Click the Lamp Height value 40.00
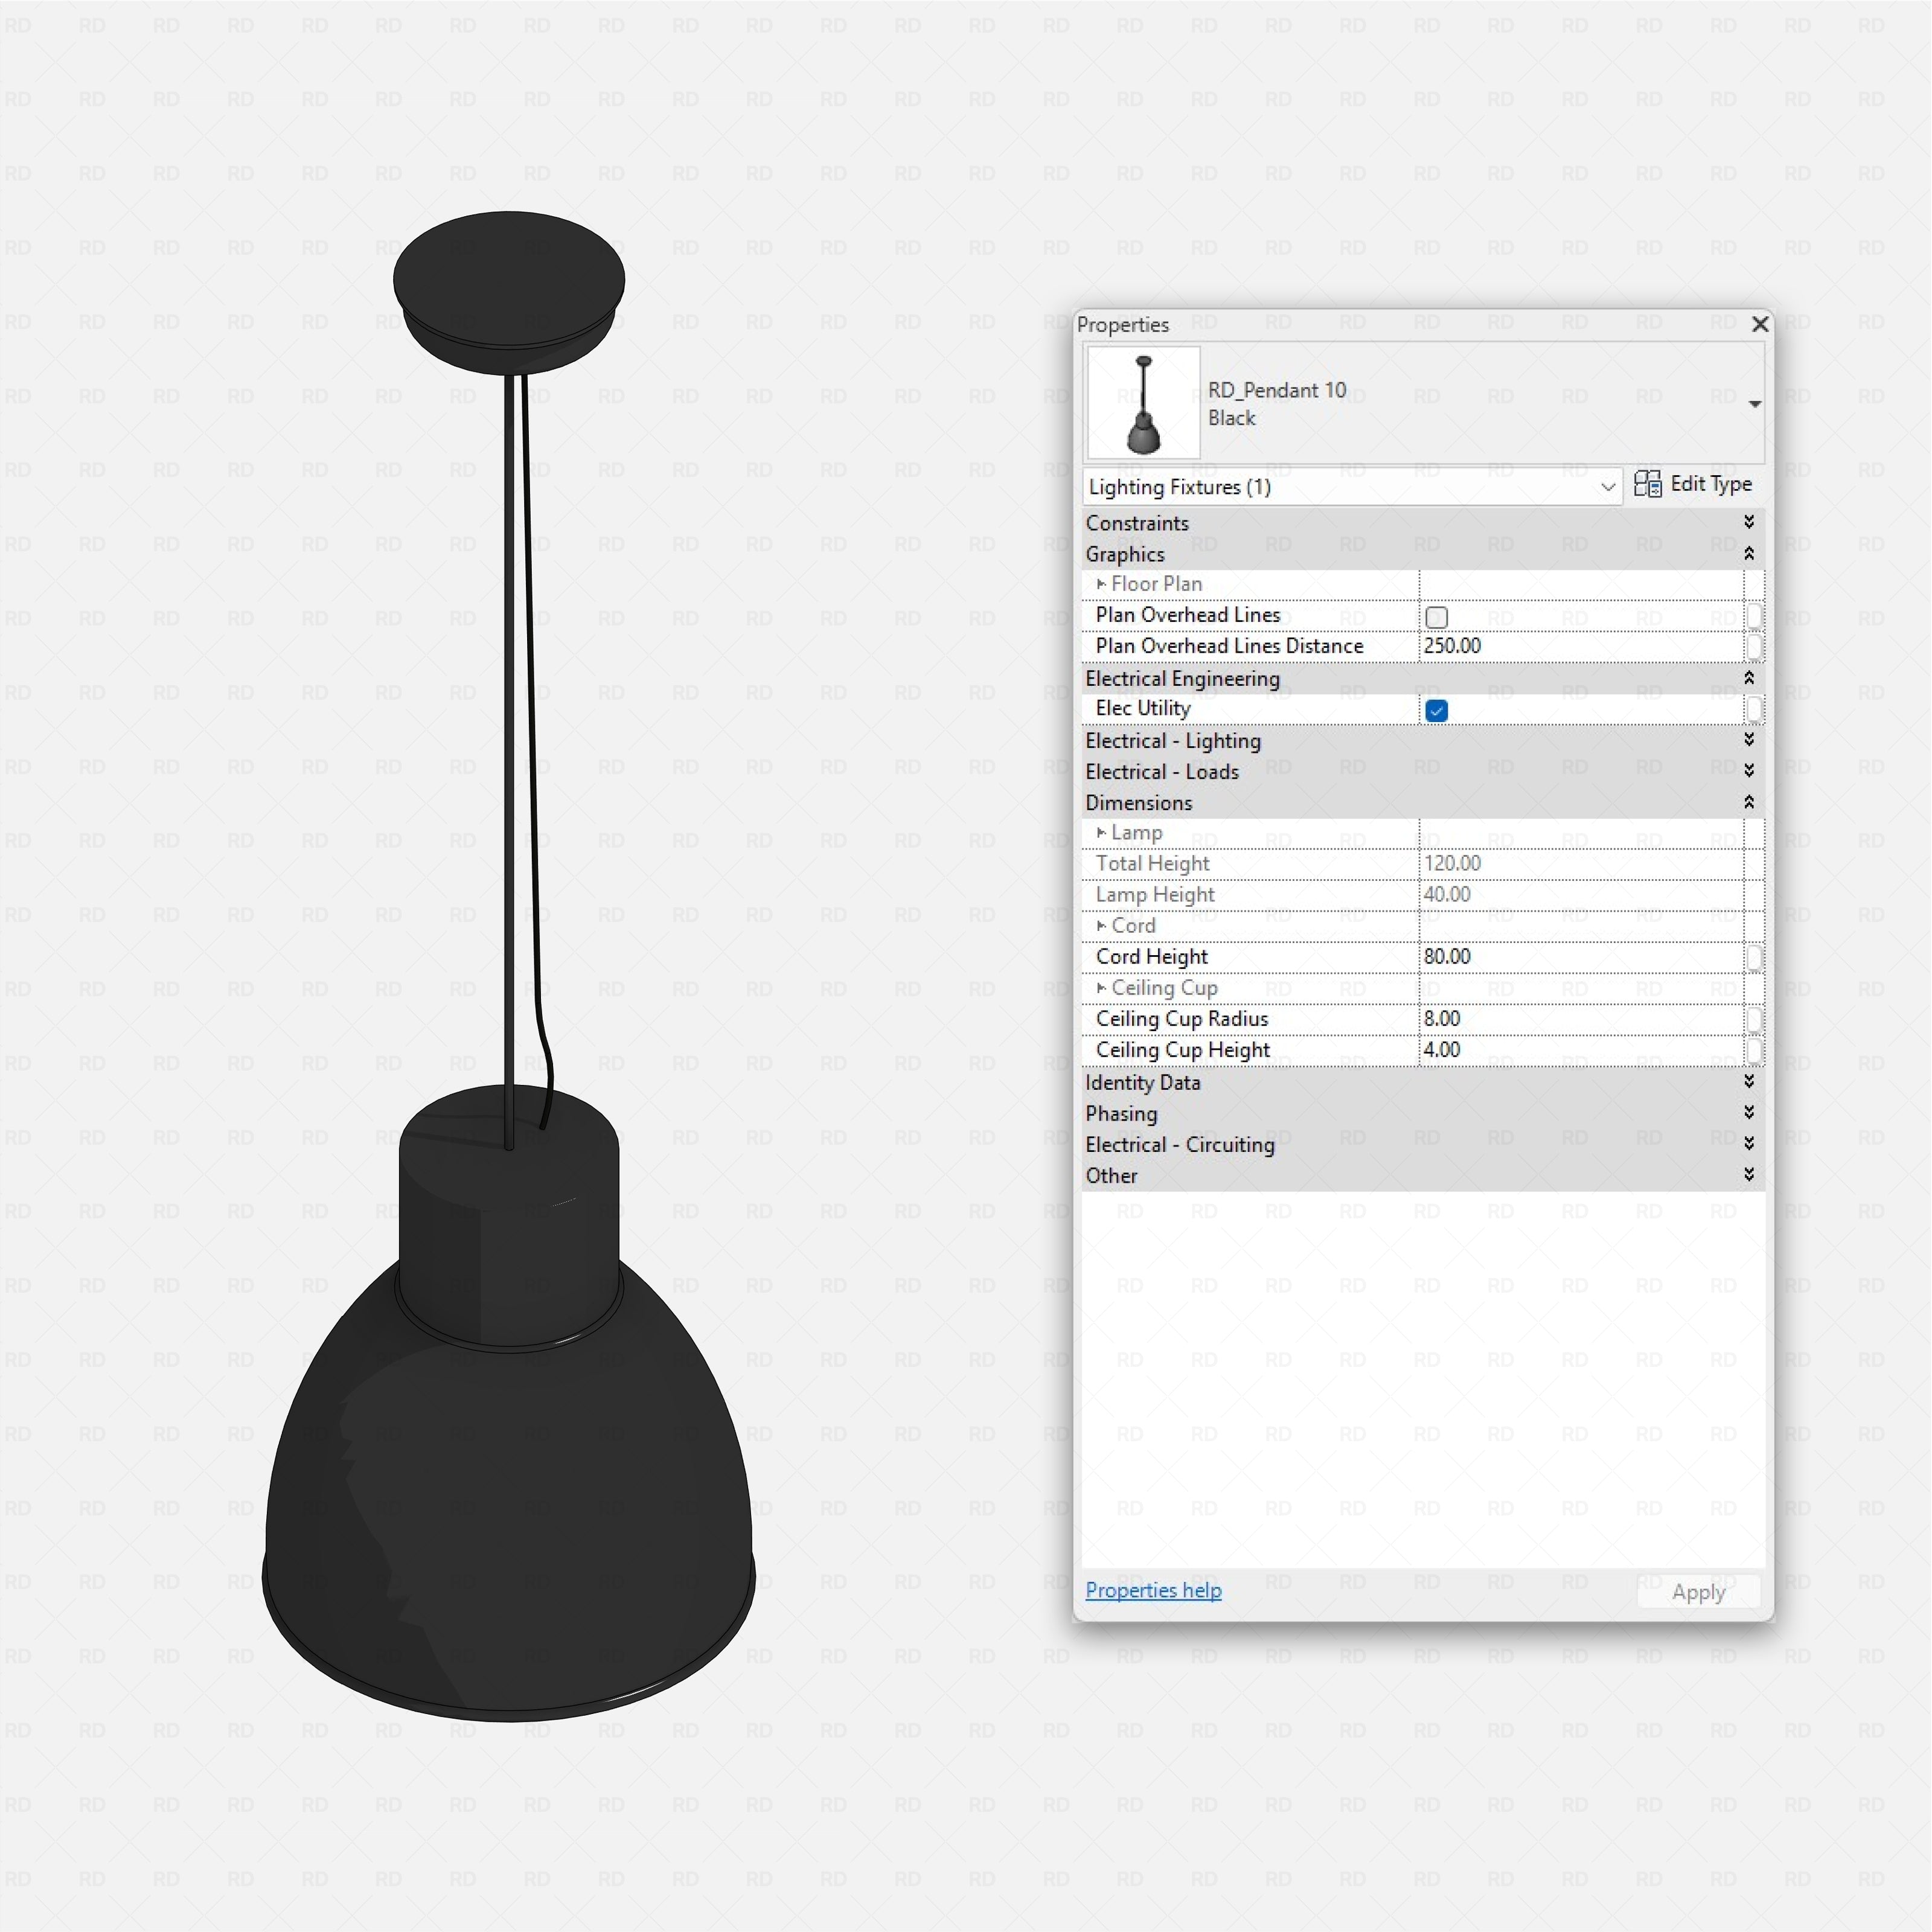This screenshot has width=1932, height=1932. [x=1581, y=895]
